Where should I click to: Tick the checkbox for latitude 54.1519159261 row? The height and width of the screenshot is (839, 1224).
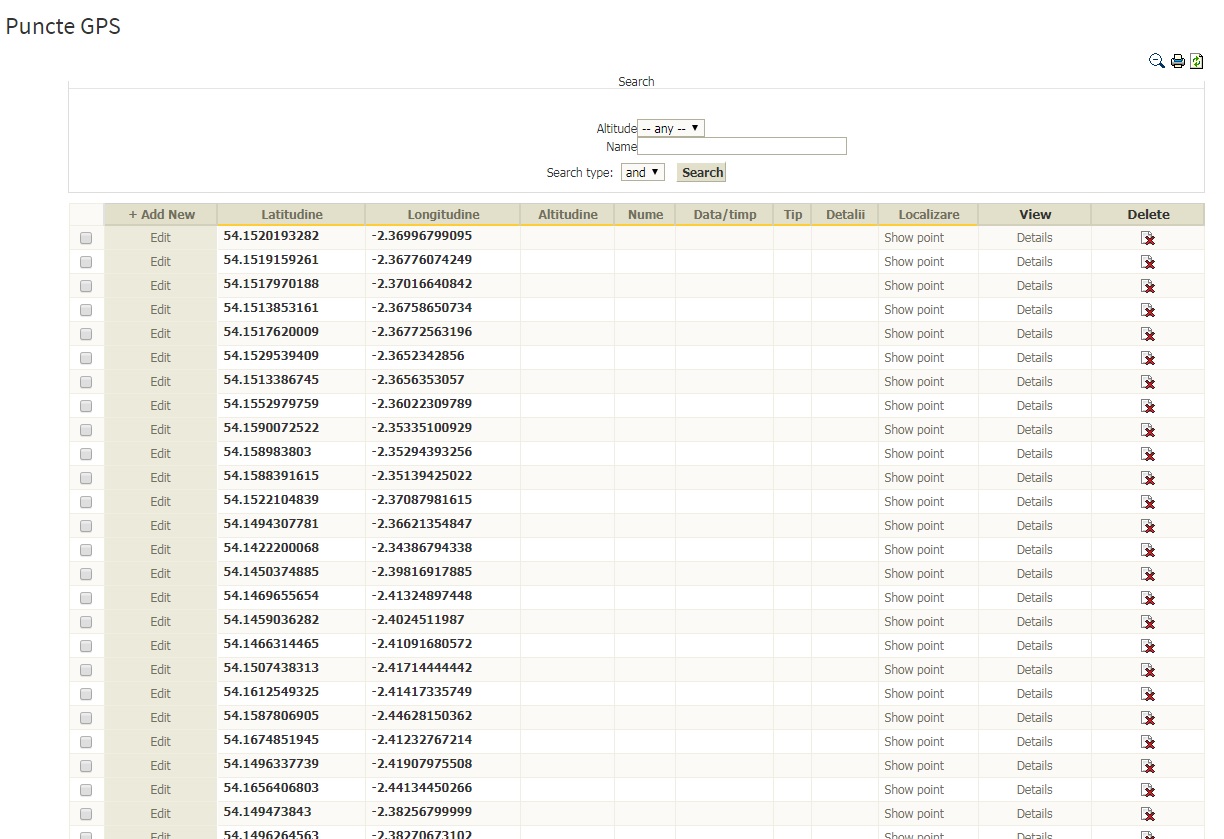[x=86, y=262]
